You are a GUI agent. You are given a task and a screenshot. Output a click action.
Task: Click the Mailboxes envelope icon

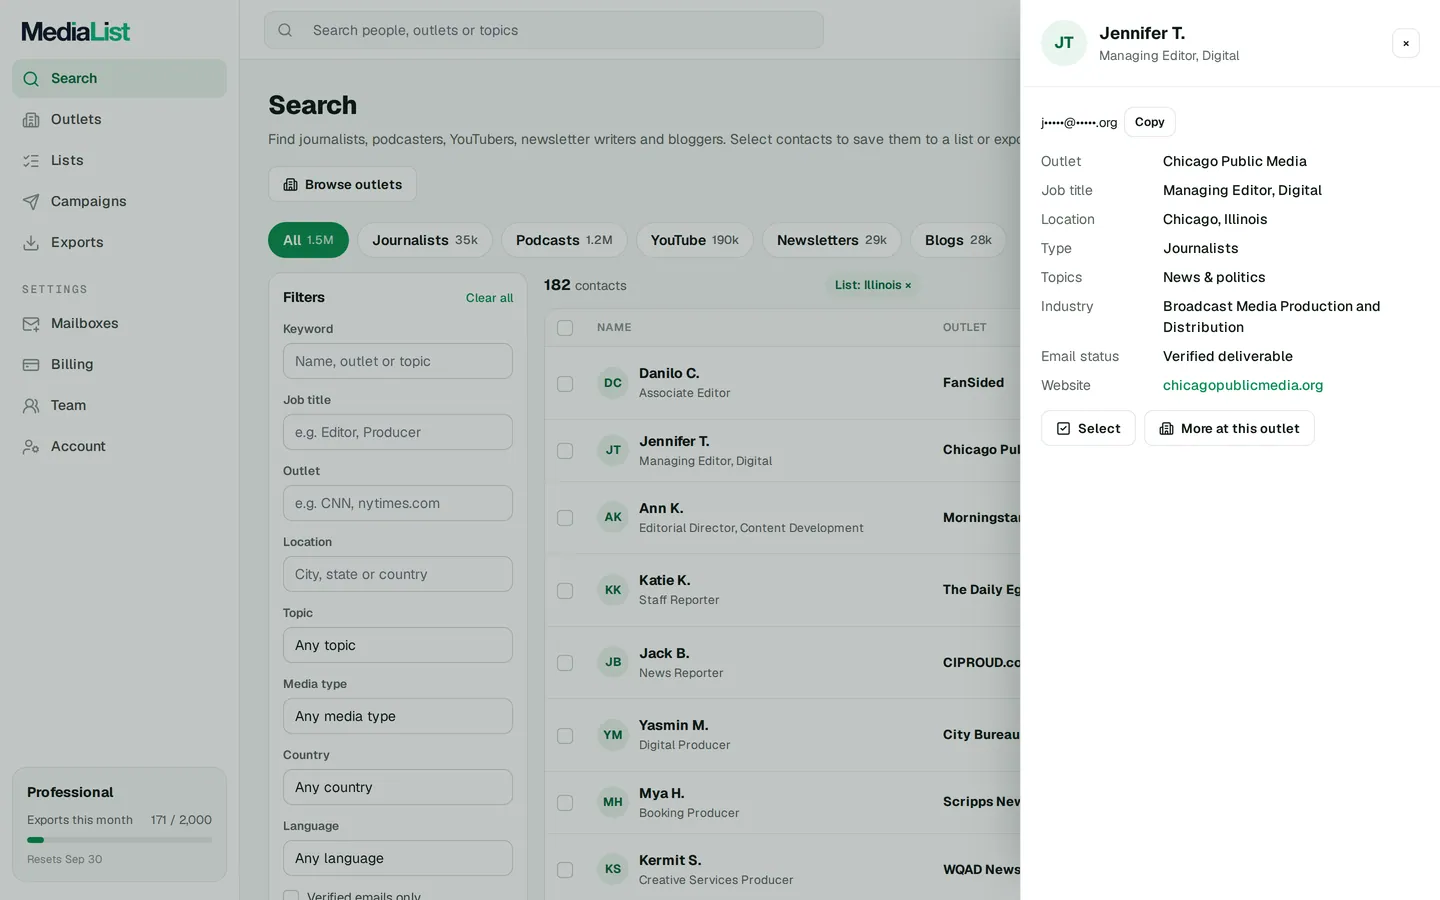[31, 324]
